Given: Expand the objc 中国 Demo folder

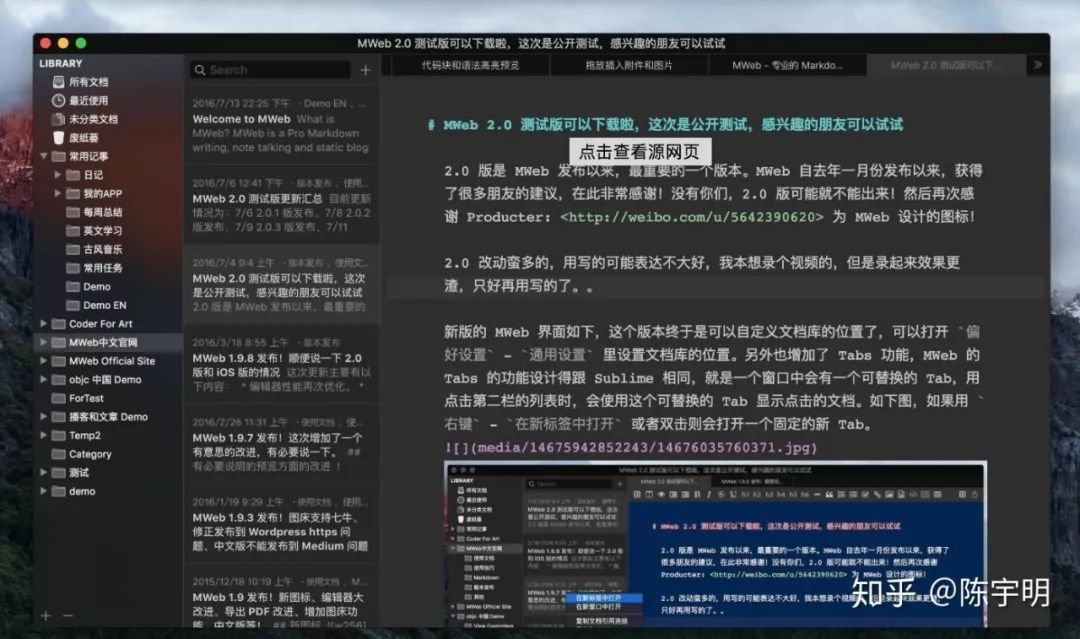Looking at the screenshot, I should click(44, 379).
